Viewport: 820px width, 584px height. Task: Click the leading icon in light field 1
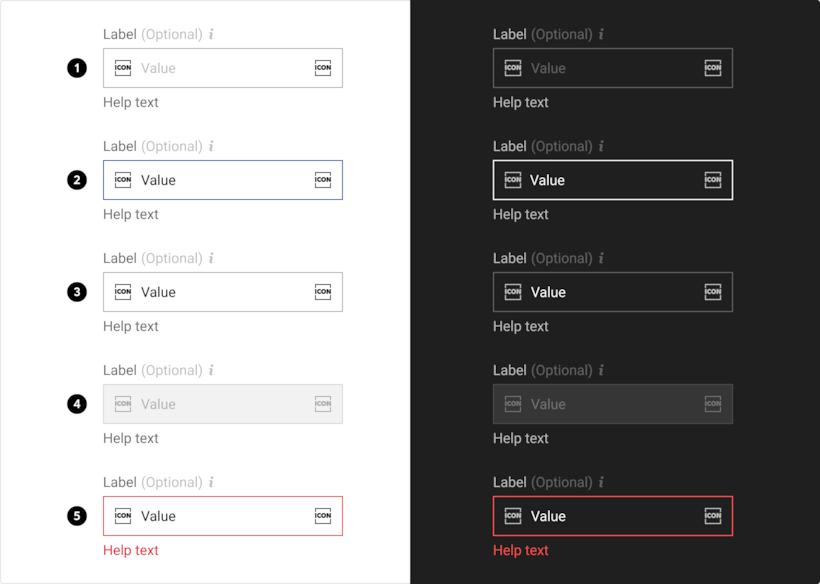[123, 68]
